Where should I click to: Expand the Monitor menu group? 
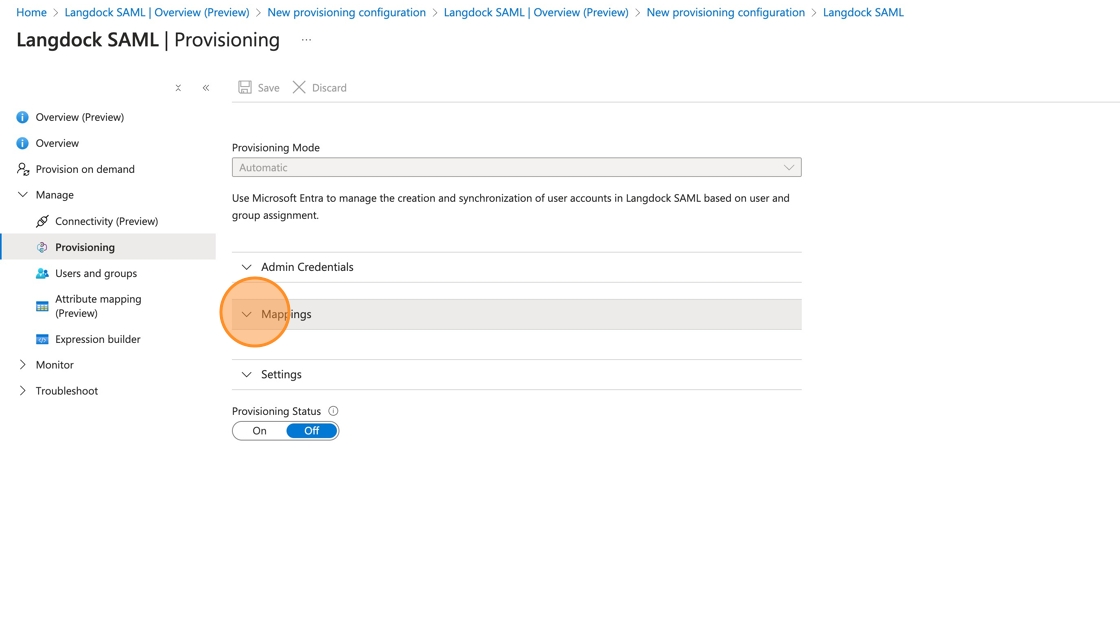[22, 365]
